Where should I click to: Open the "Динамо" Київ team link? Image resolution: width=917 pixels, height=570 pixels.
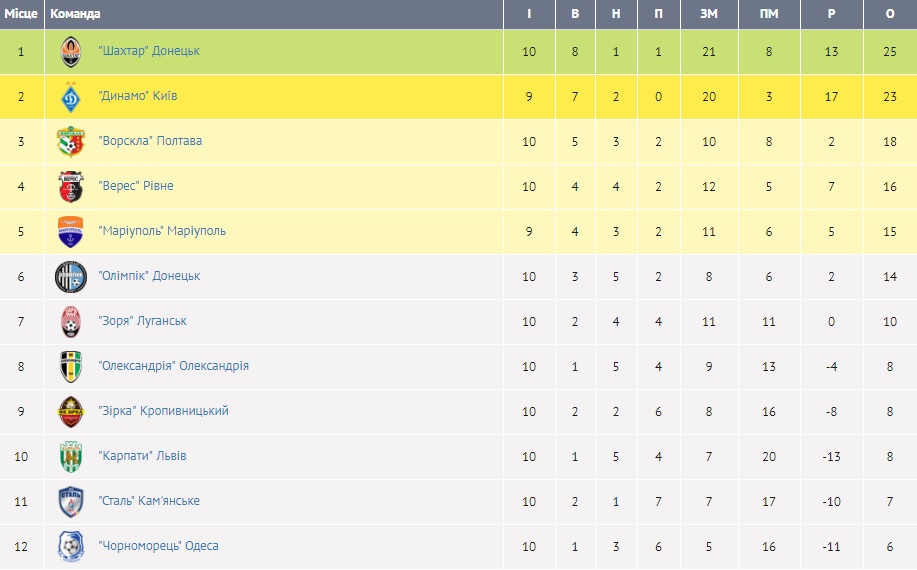138,96
